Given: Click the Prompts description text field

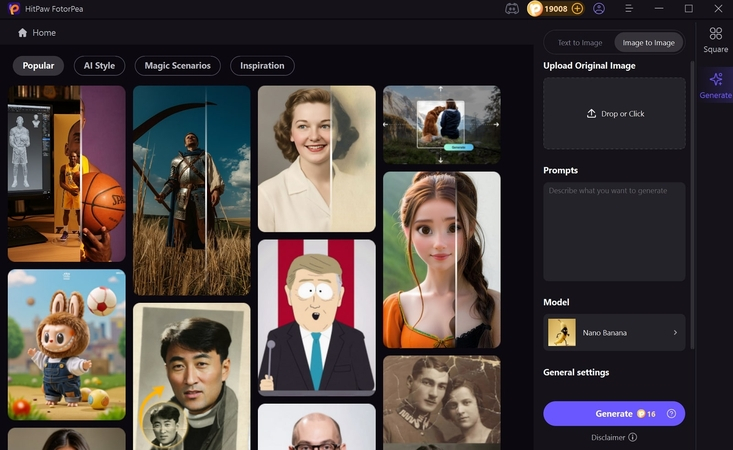Looking at the screenshot, I should pos(614,231).
